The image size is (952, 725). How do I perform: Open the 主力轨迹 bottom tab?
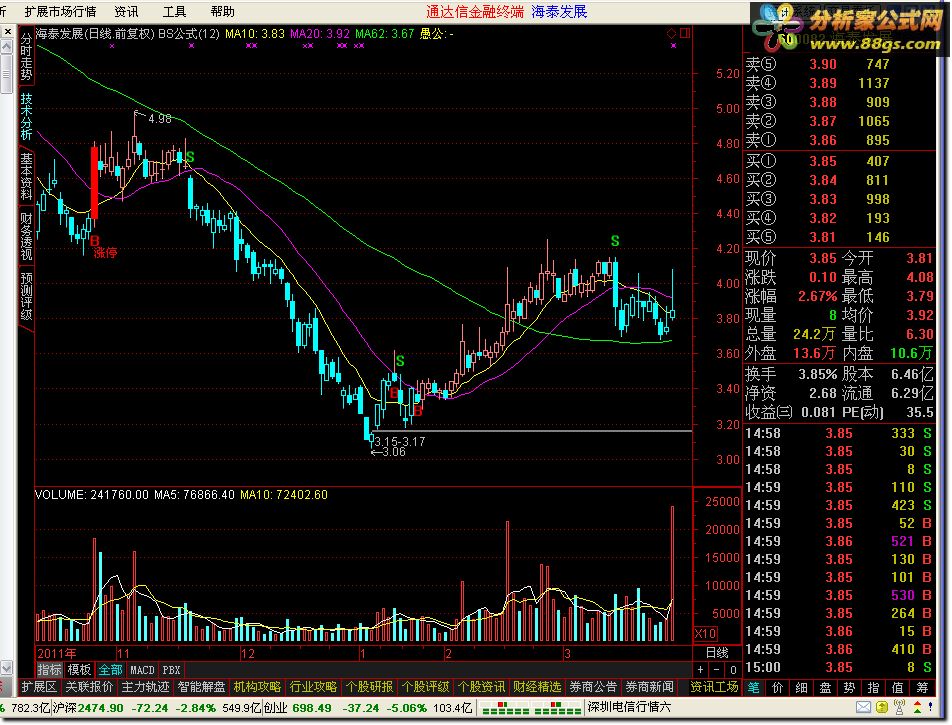[x=145, y=687]
